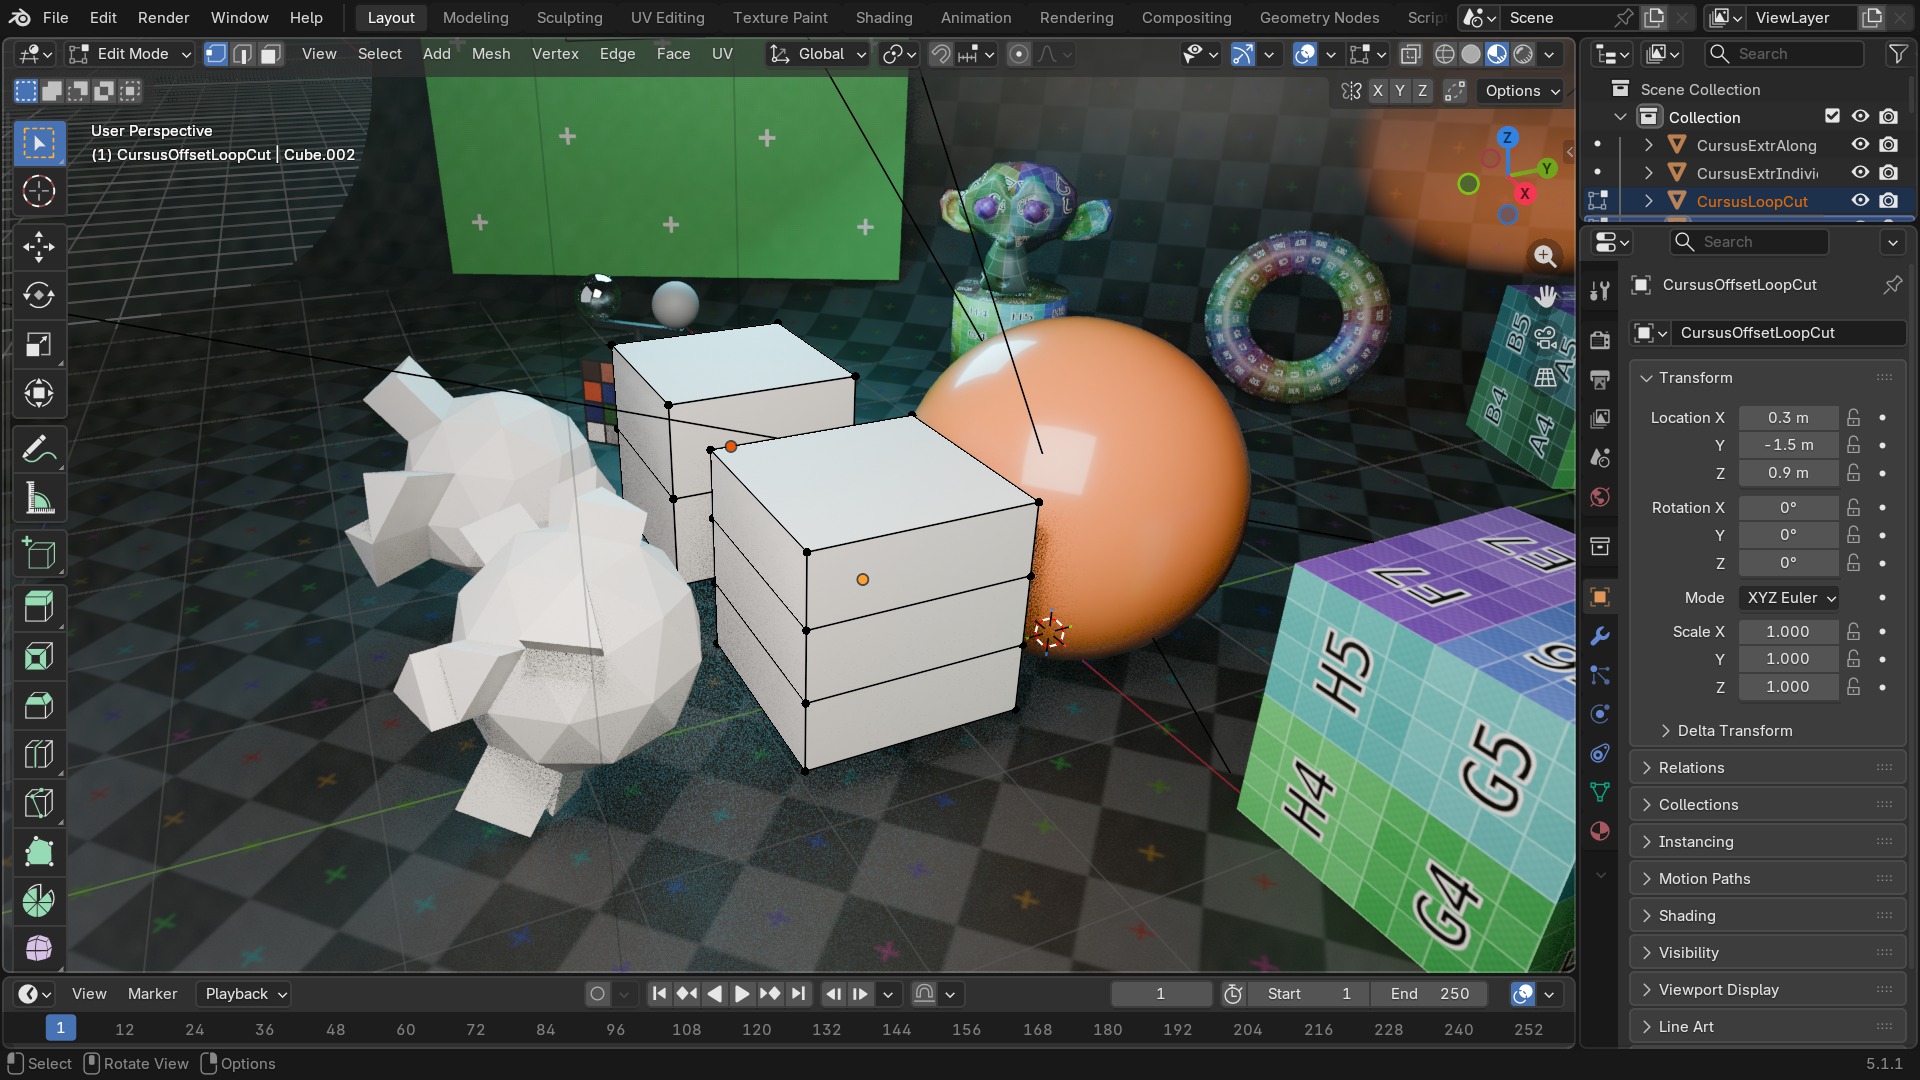The height and width of the screenshot is (1080, 1920).
Task: Click the Scale X value slider
Action: point(1788,632)
